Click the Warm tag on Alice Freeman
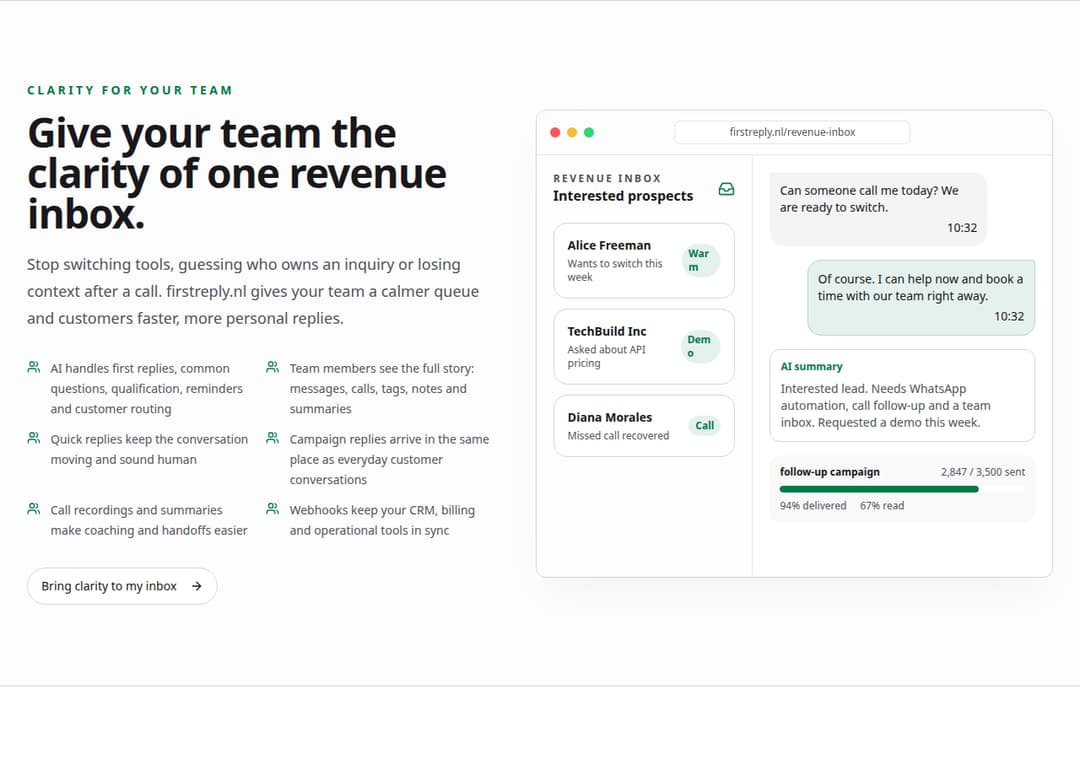This screenshot has width=1080, height=759. [x=700, y=260]
